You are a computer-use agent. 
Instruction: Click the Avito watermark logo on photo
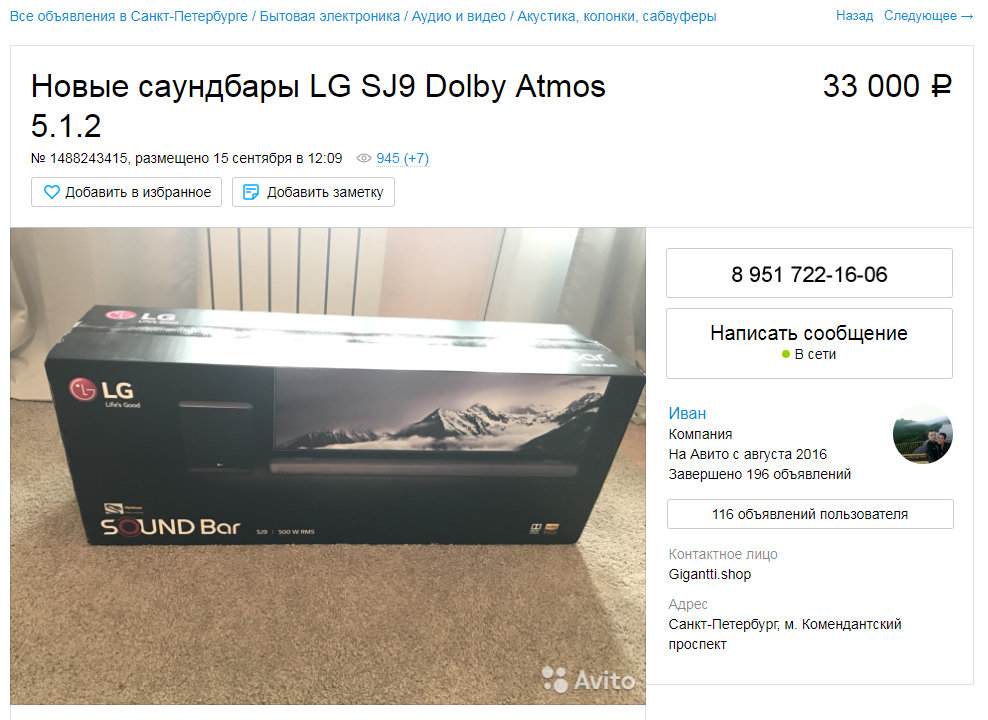pyautogui.click(x=589, y=680)
